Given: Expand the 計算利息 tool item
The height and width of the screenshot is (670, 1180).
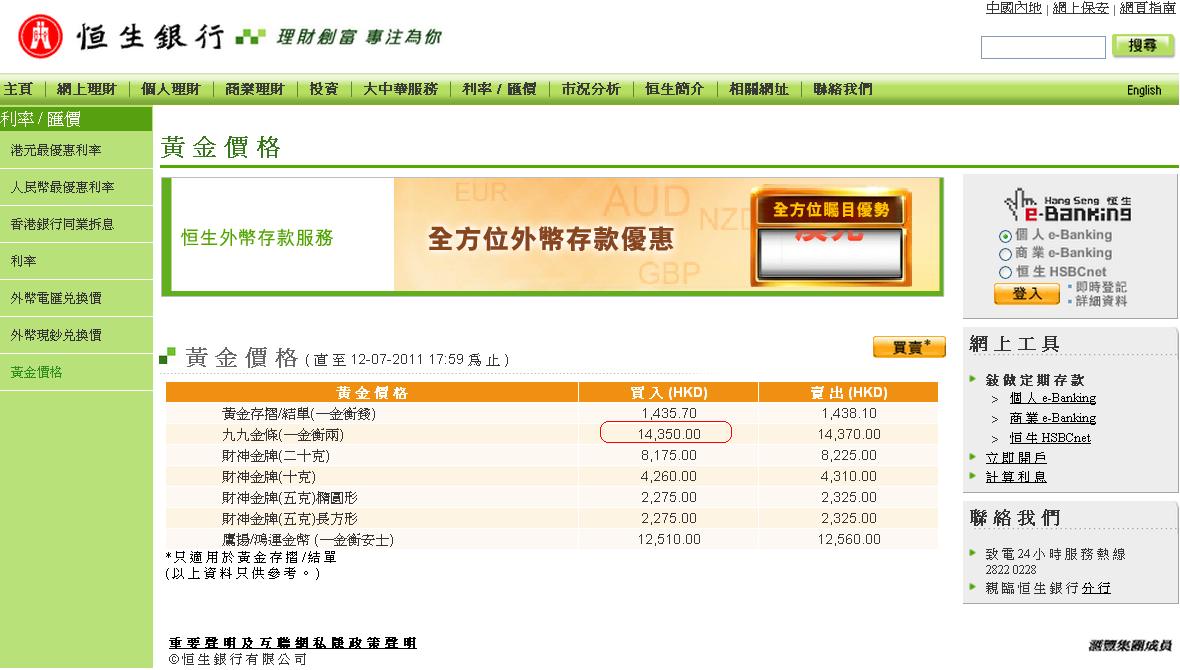Looking at the screenshot, I should (x=1016, y=477).
